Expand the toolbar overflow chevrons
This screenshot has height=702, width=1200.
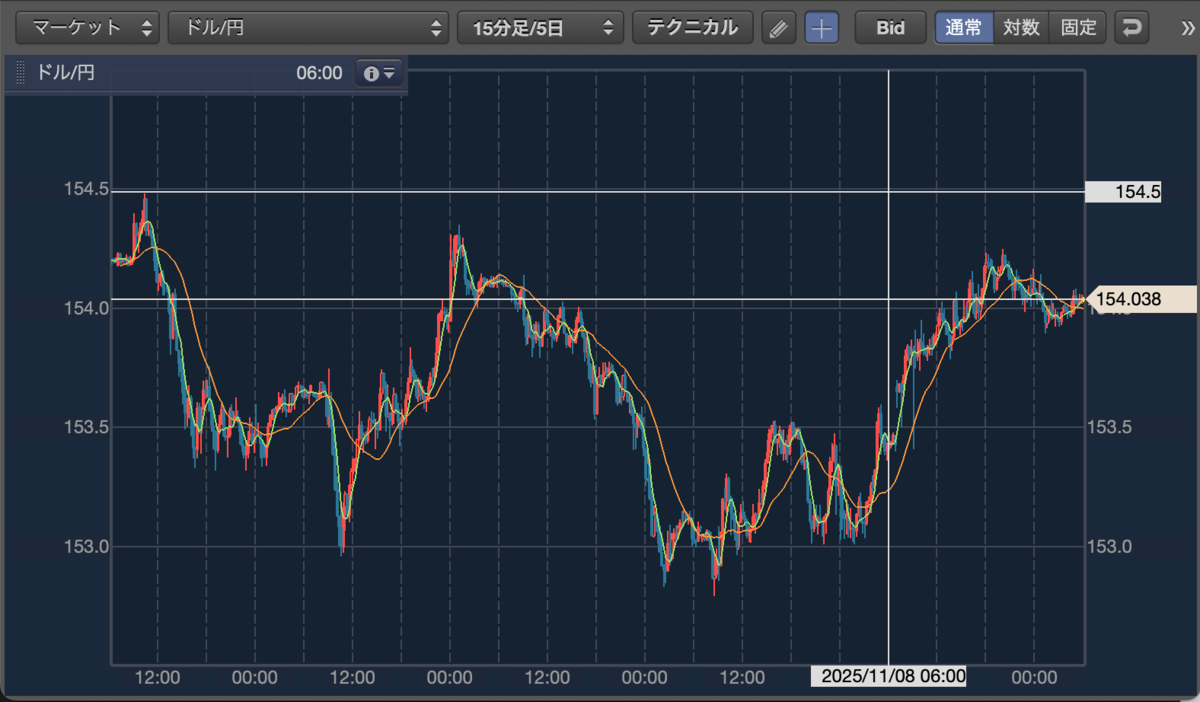(x=1187, y=28)
